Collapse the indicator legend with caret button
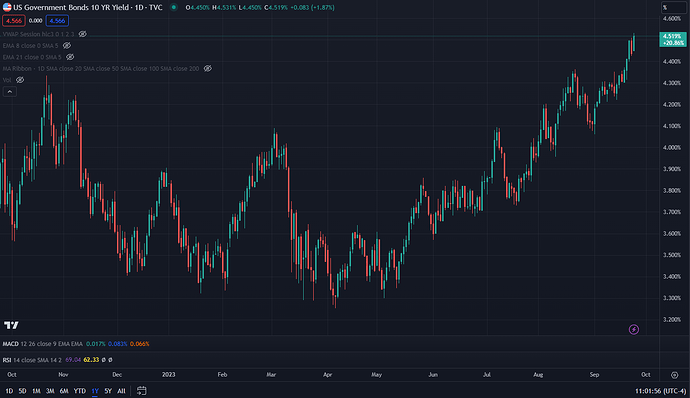This screenshot has height=398, width=690. tap(10, 92)
